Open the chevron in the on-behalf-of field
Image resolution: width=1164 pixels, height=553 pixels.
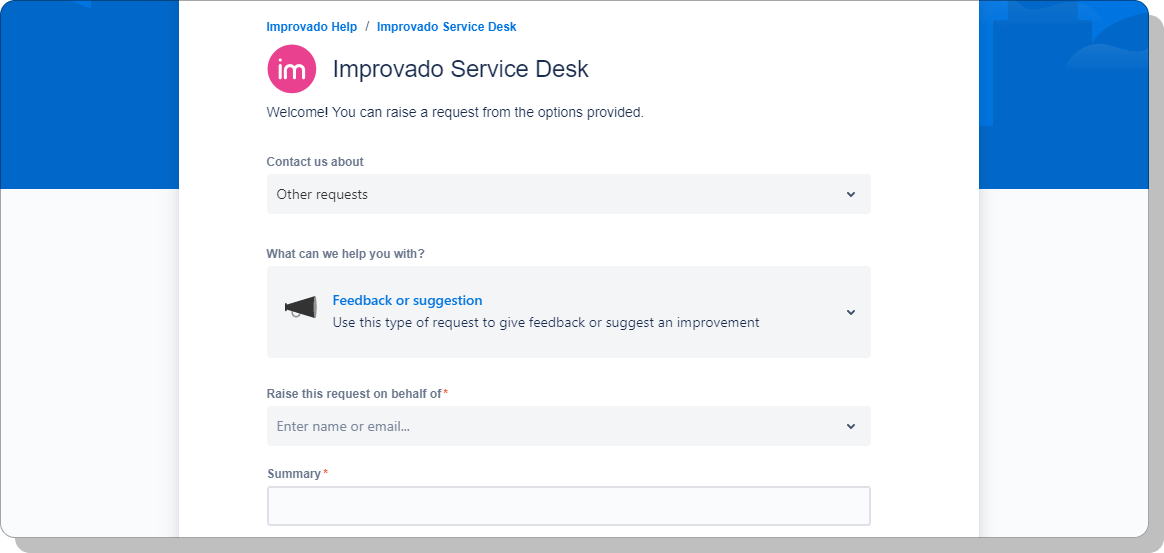coord(850,426)
